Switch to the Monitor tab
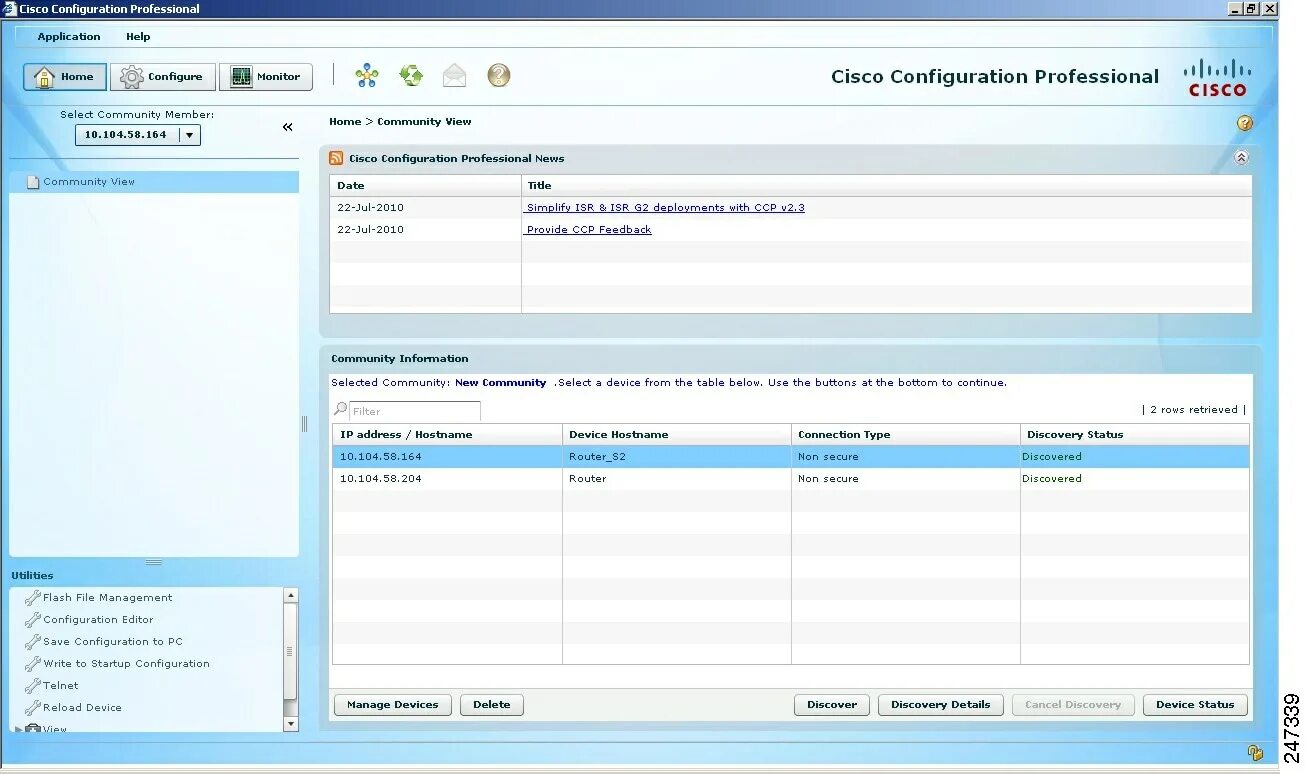The image size is (1306, 774). click(266, 77)
